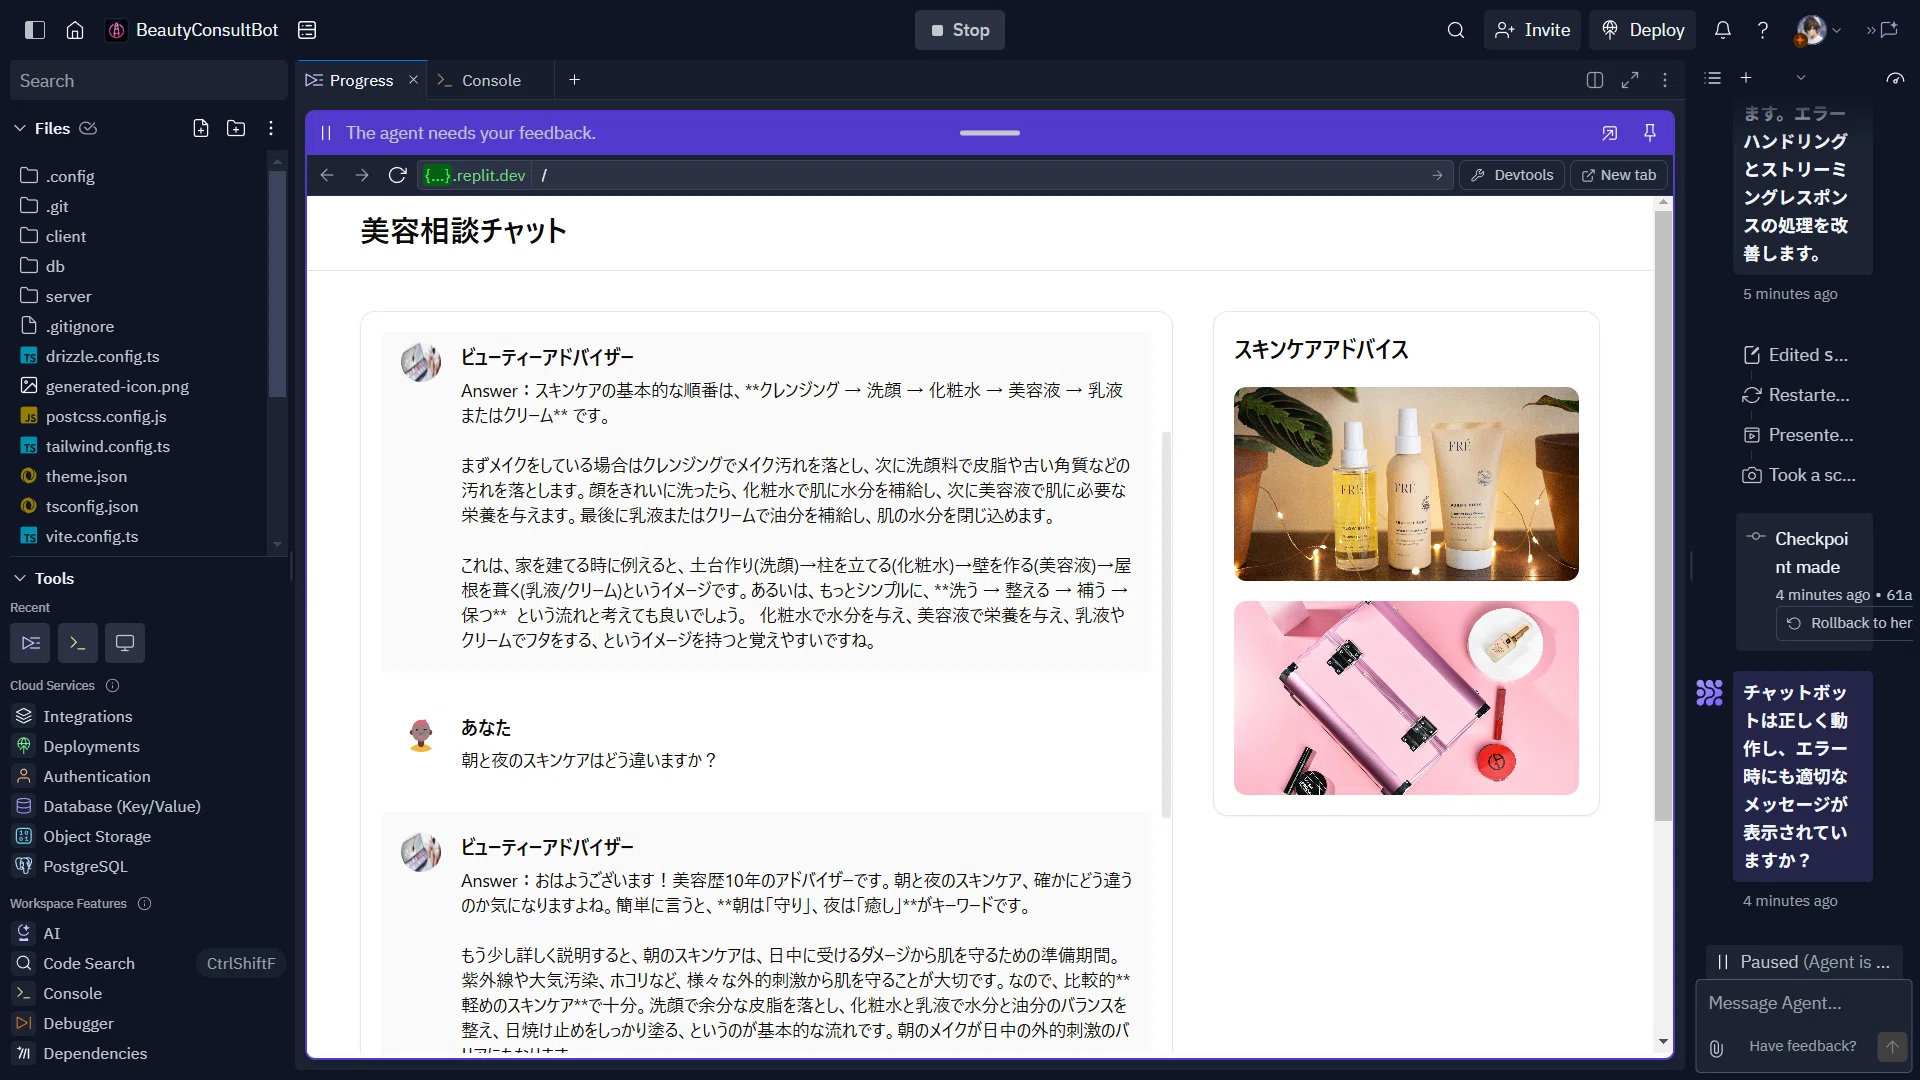Go back in the webview
Image resolution: width=1920 pixels, height=1080 pixels.
[327, 175]
